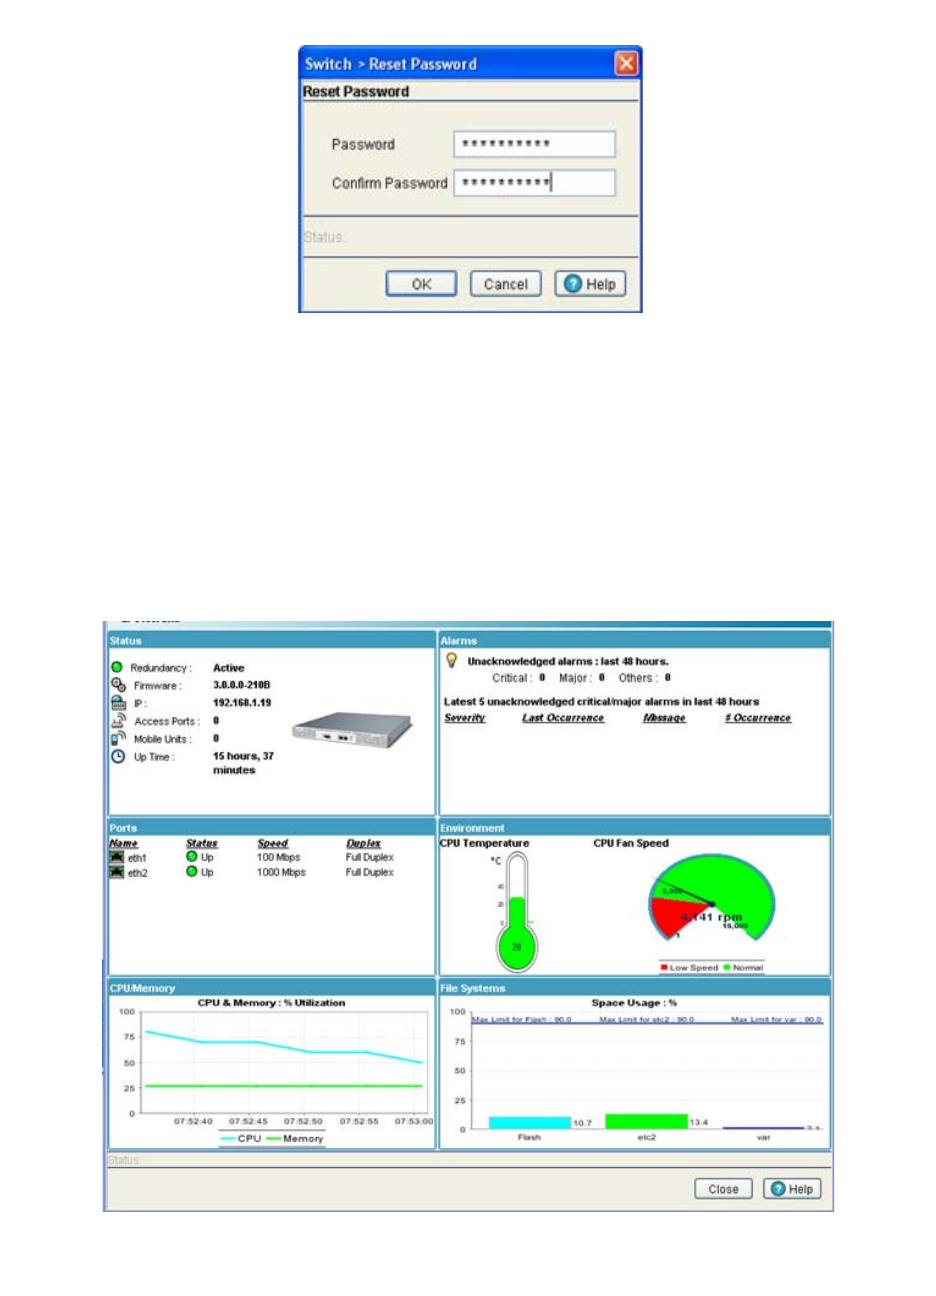Screen dimensions: 936x1296
Task: Click the eth1 port icon
Action: click(x=117, y=858)
